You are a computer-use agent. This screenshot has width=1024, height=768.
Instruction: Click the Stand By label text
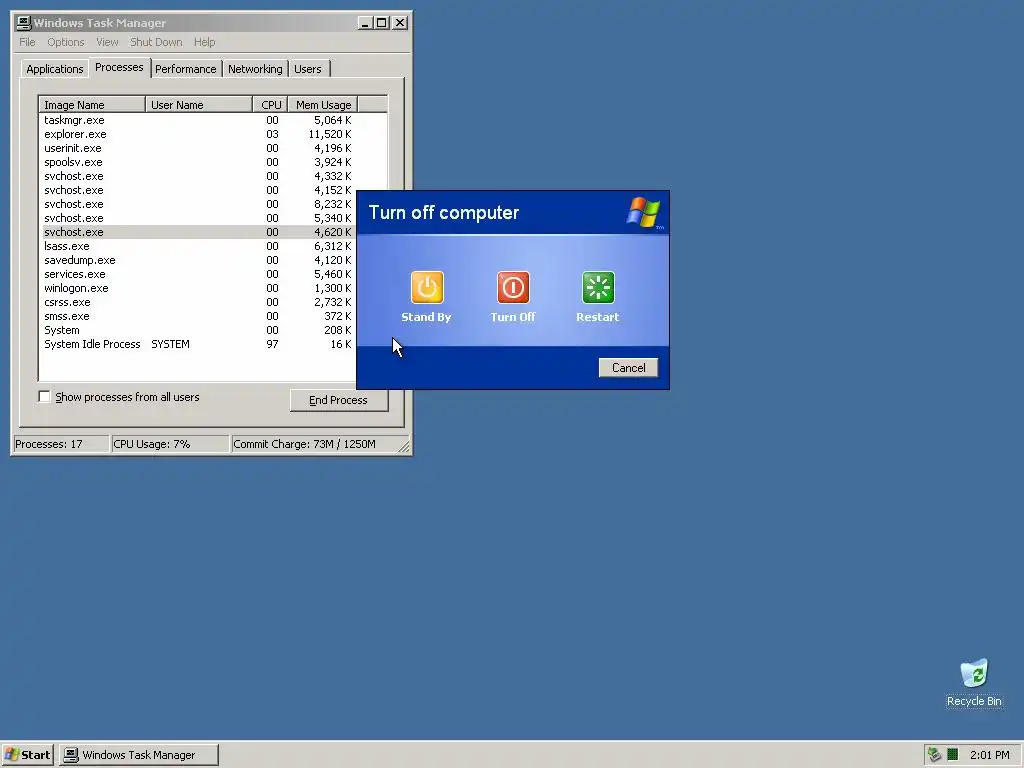(426, 317)
